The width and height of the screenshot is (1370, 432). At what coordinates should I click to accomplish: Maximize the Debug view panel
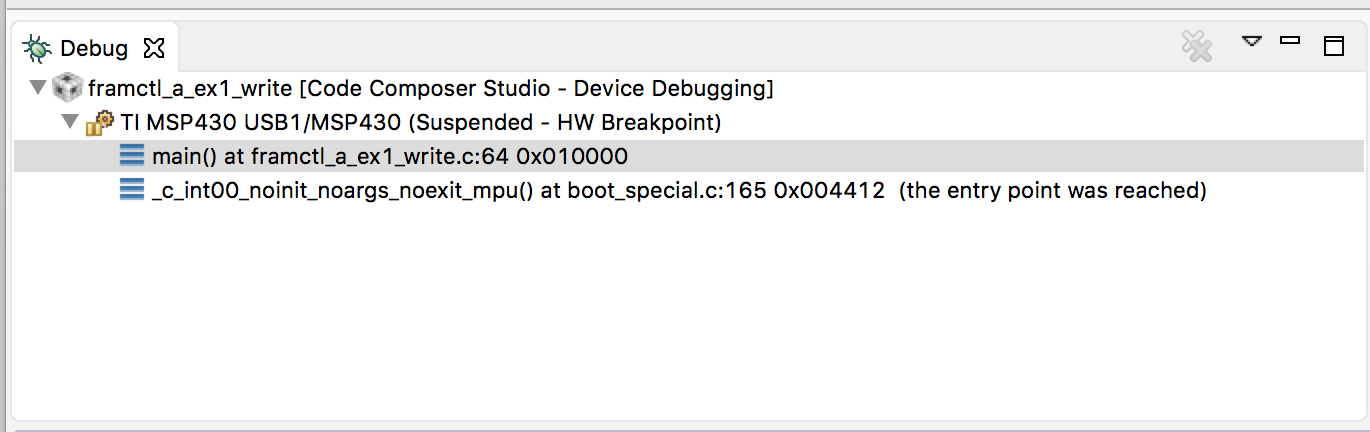1333,45
